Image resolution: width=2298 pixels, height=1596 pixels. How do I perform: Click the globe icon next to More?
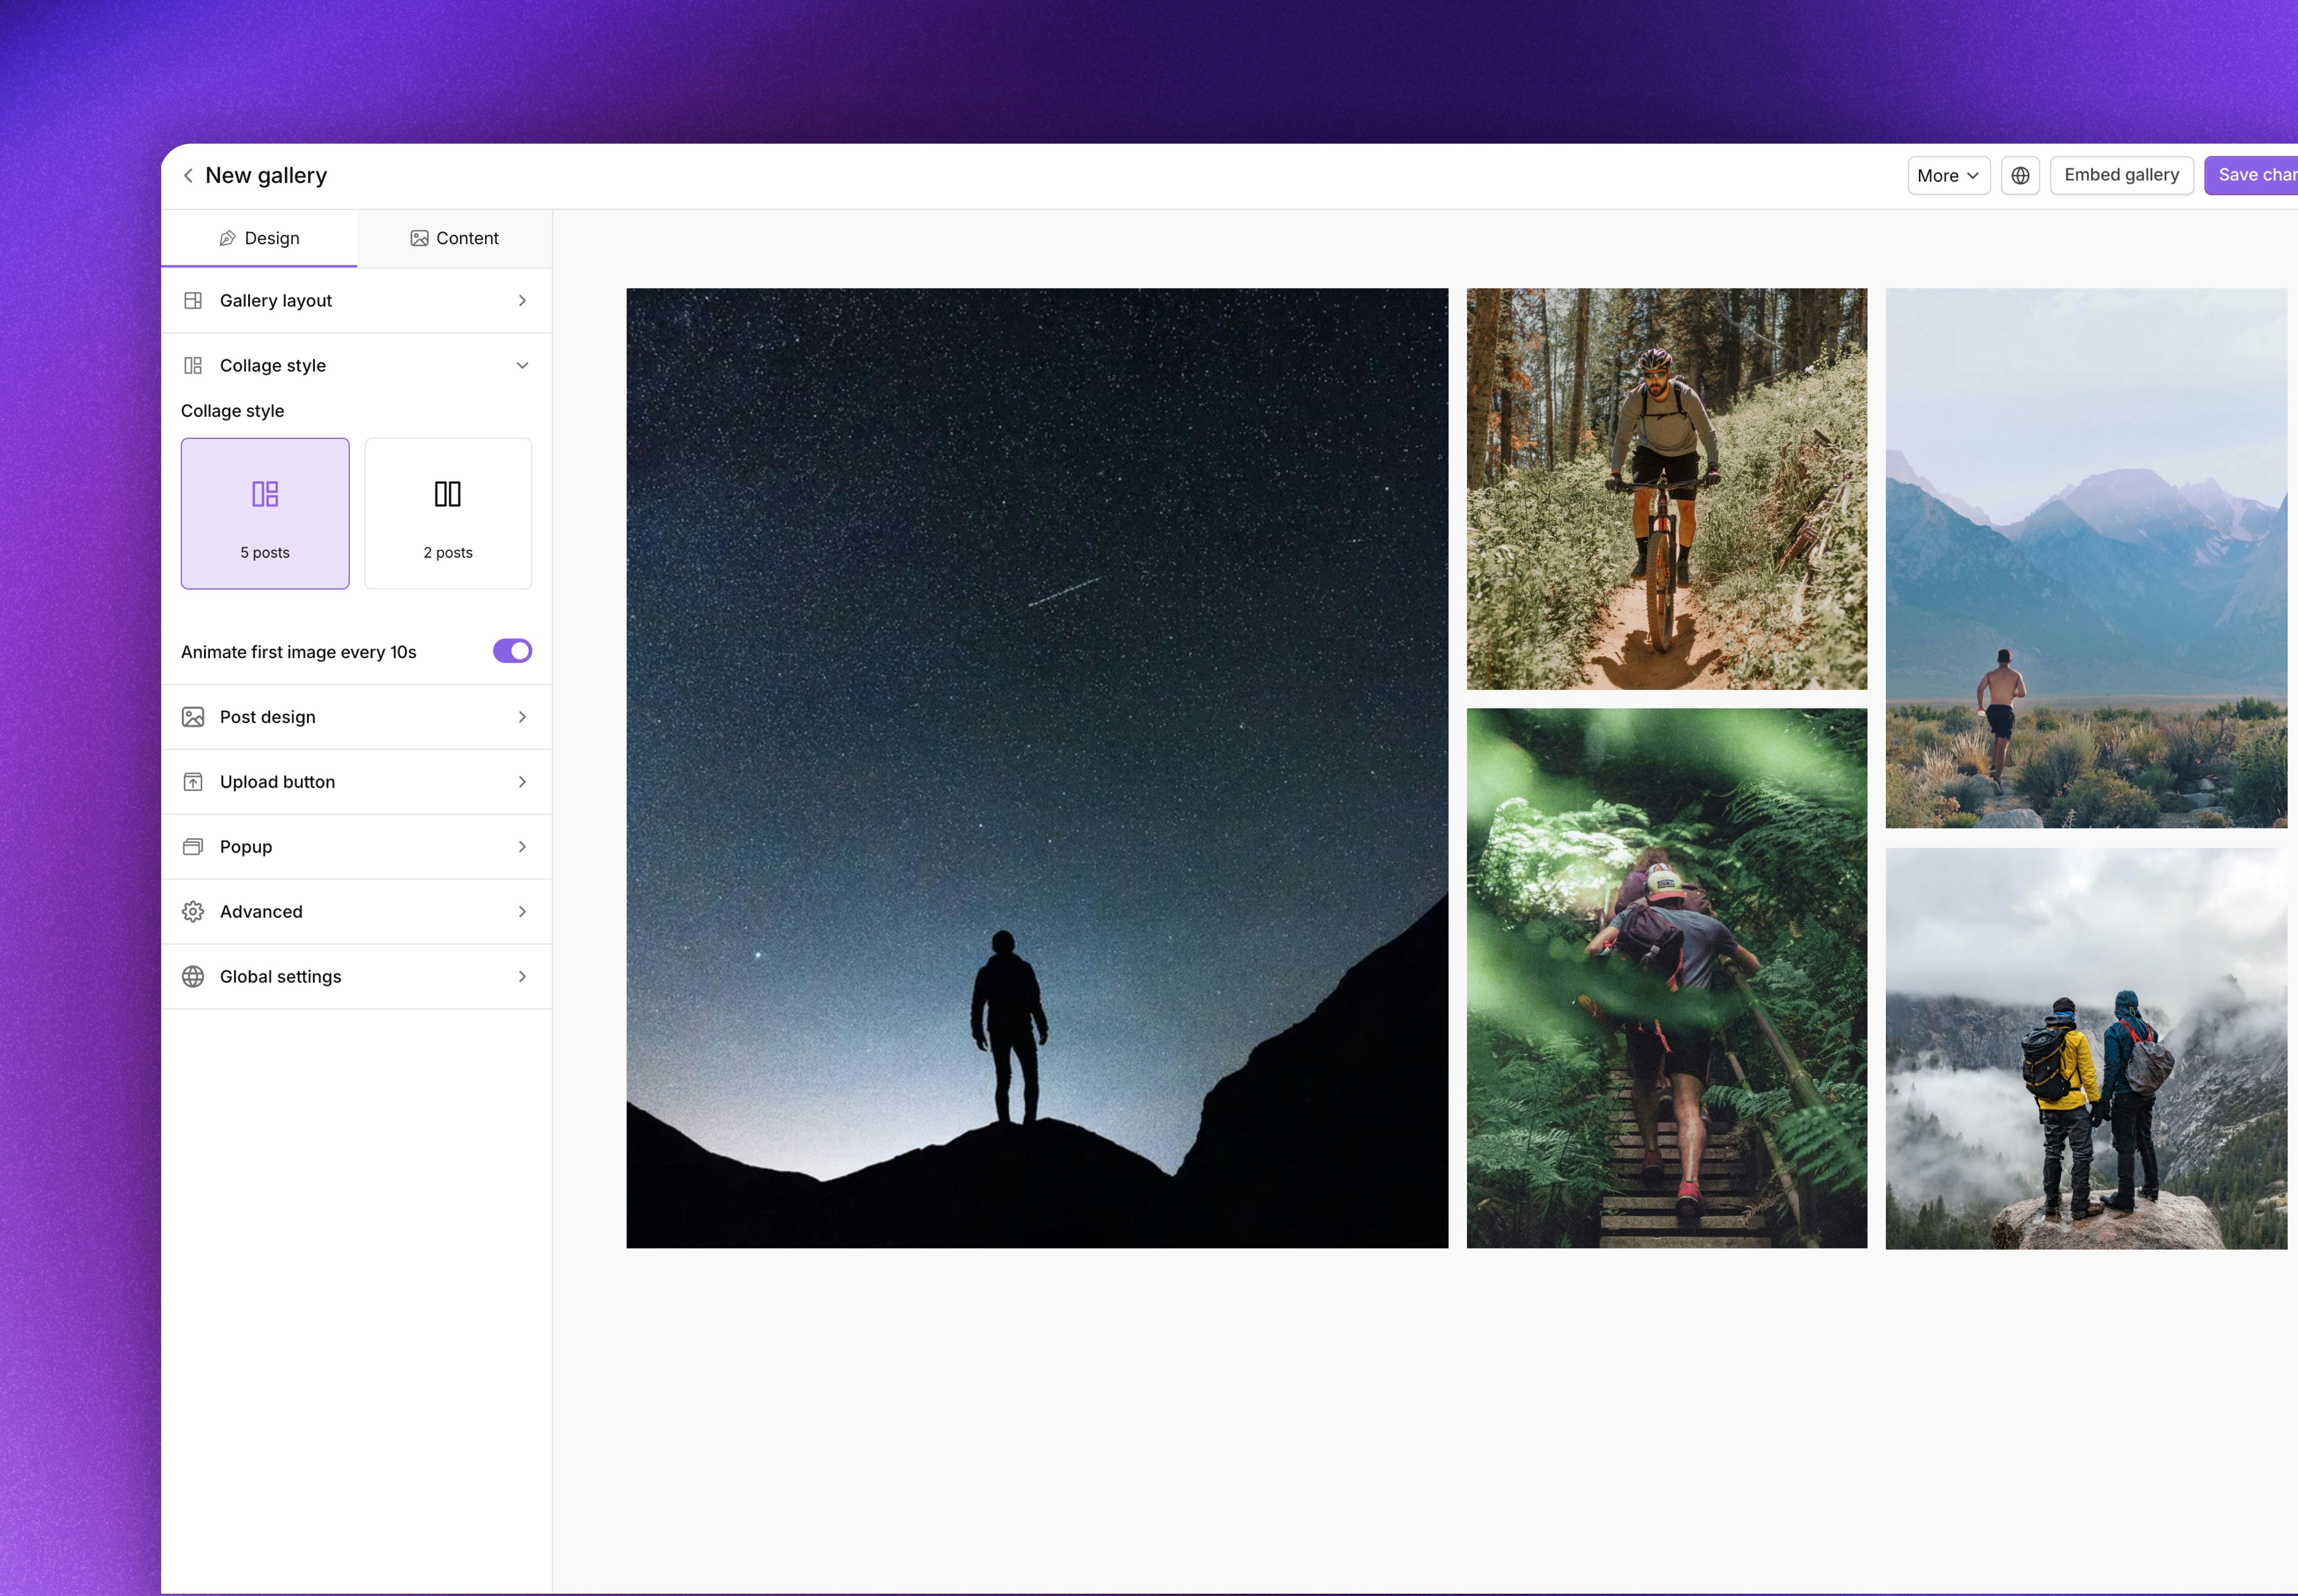pos(2019,175)
